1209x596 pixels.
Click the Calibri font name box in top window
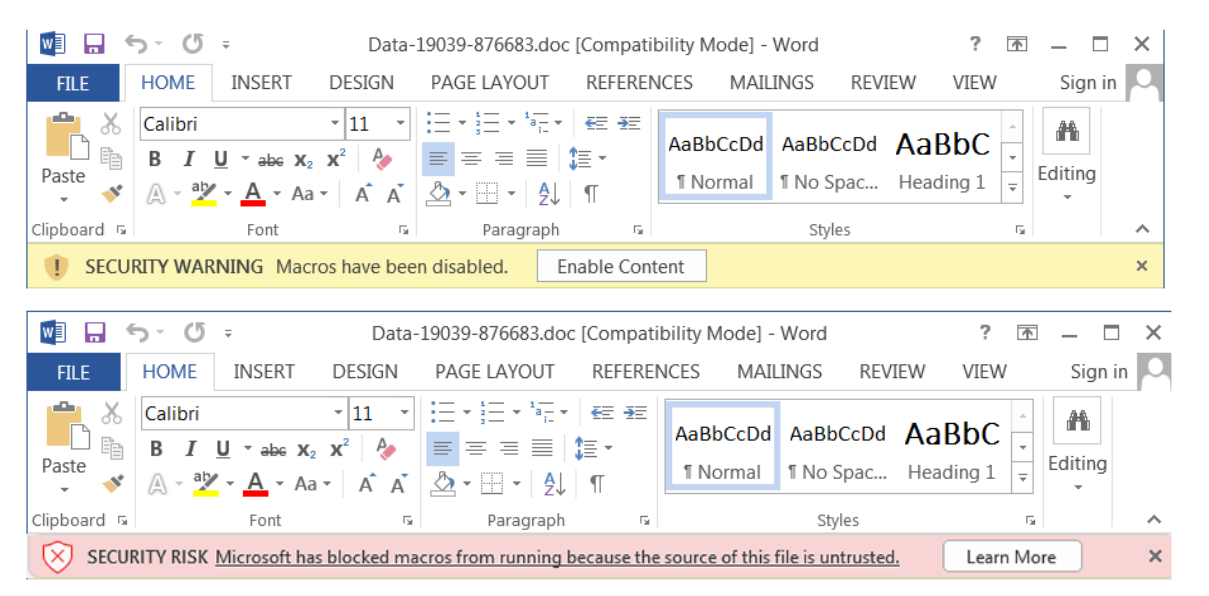(234, 124)
